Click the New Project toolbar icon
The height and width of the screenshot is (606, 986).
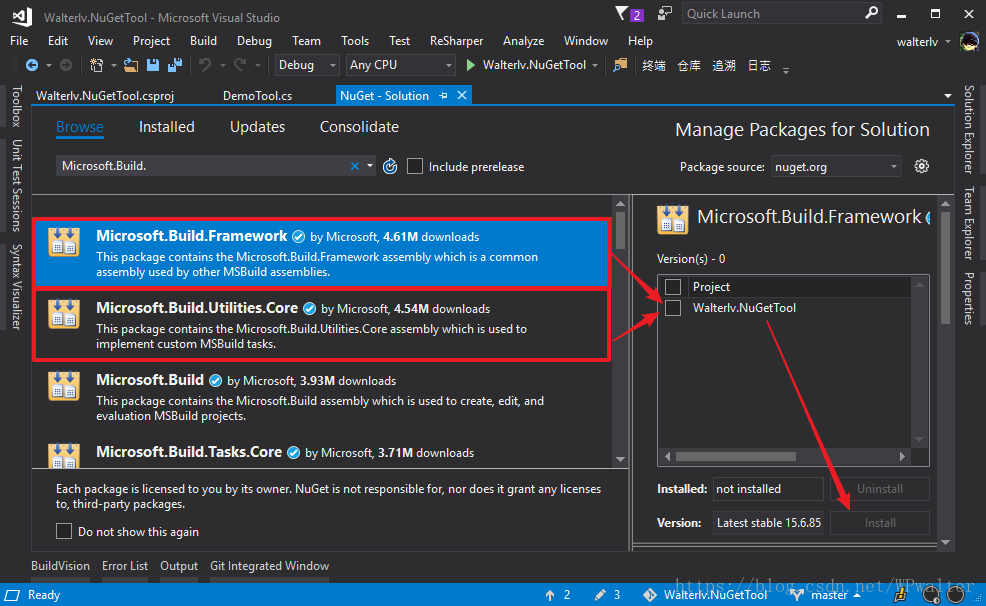click(96, 65)
